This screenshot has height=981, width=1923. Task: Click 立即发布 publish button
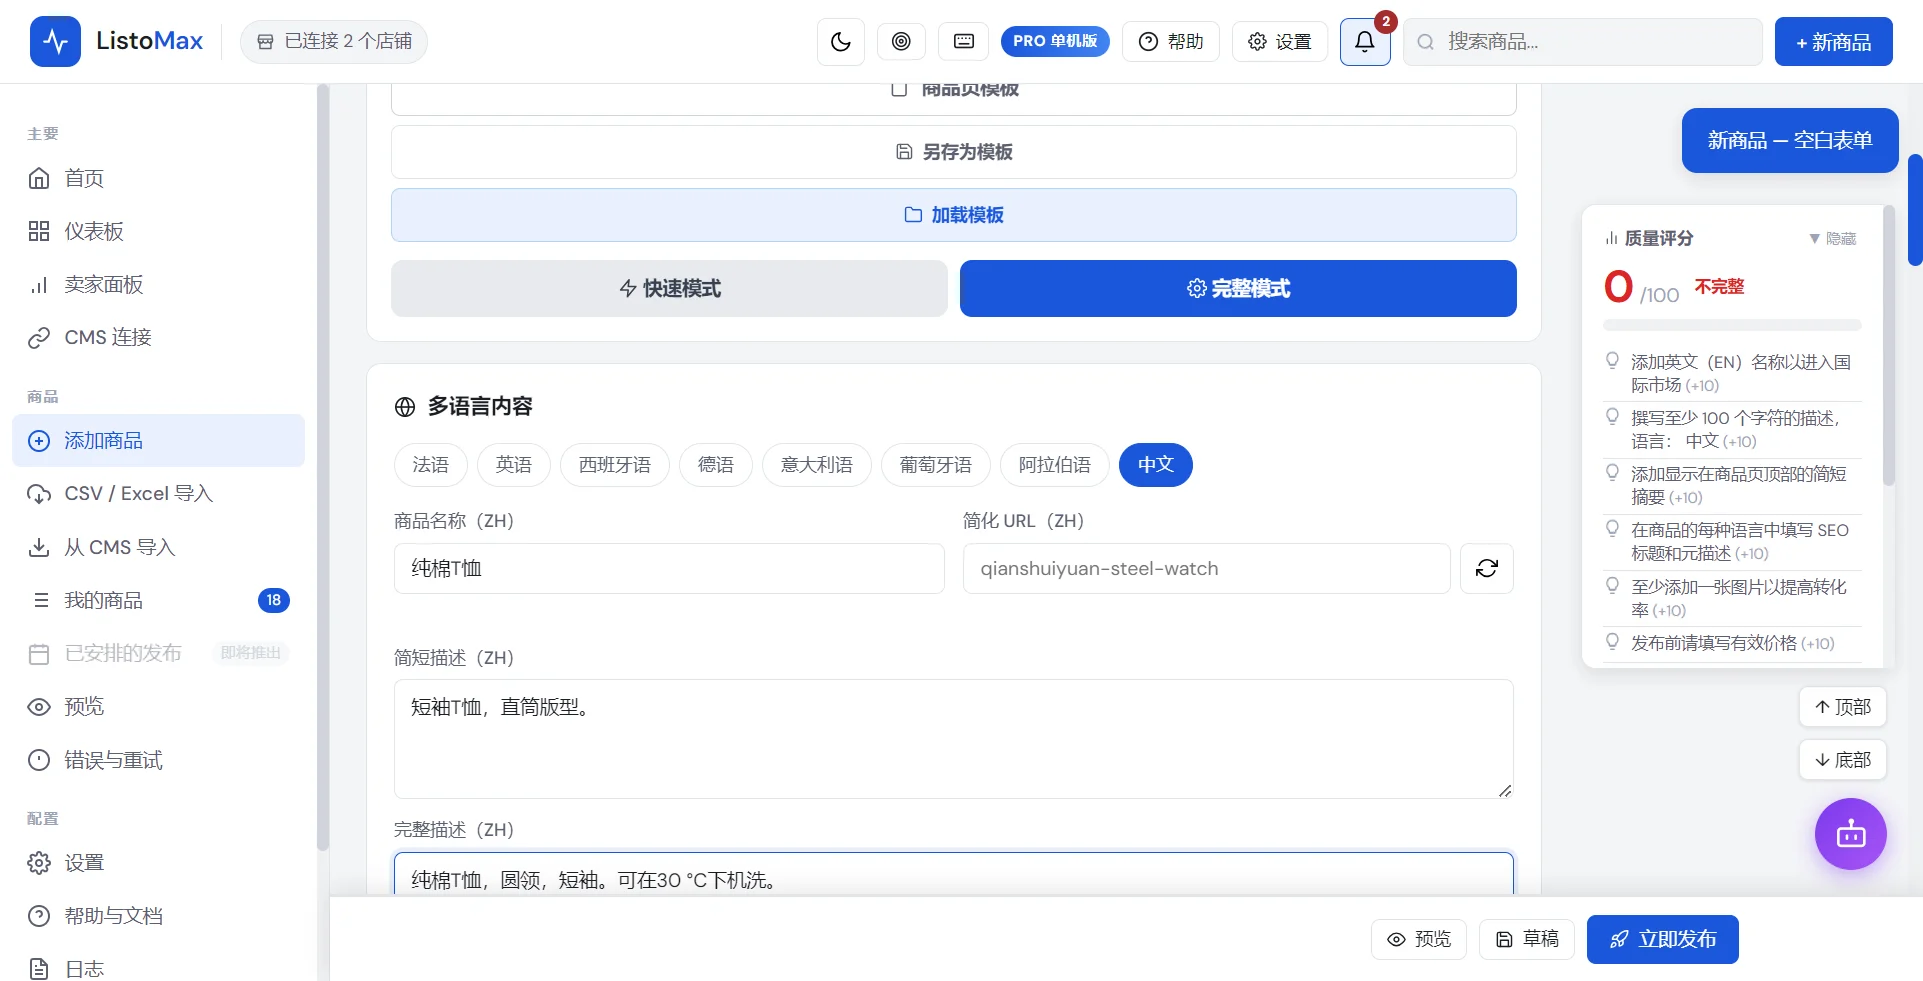(1663, 939)
